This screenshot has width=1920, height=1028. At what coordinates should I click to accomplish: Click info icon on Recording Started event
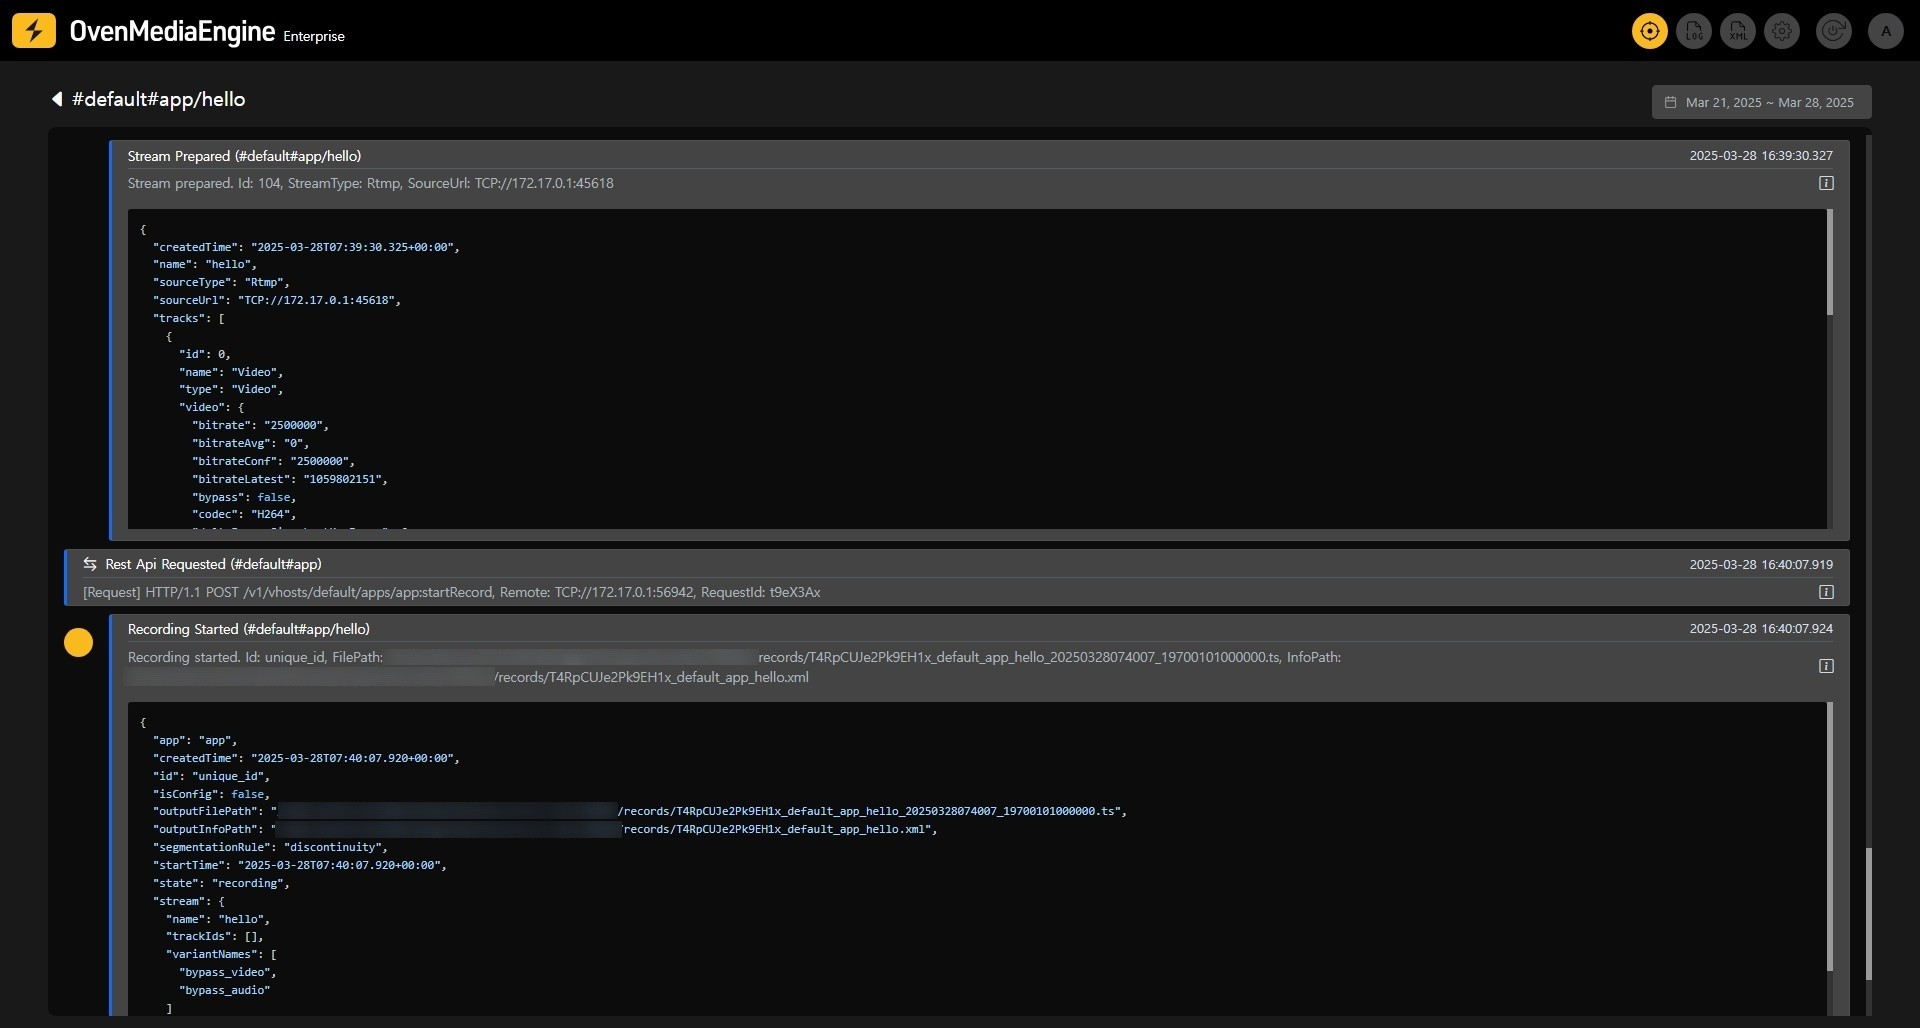click(x=1826, y=666)
